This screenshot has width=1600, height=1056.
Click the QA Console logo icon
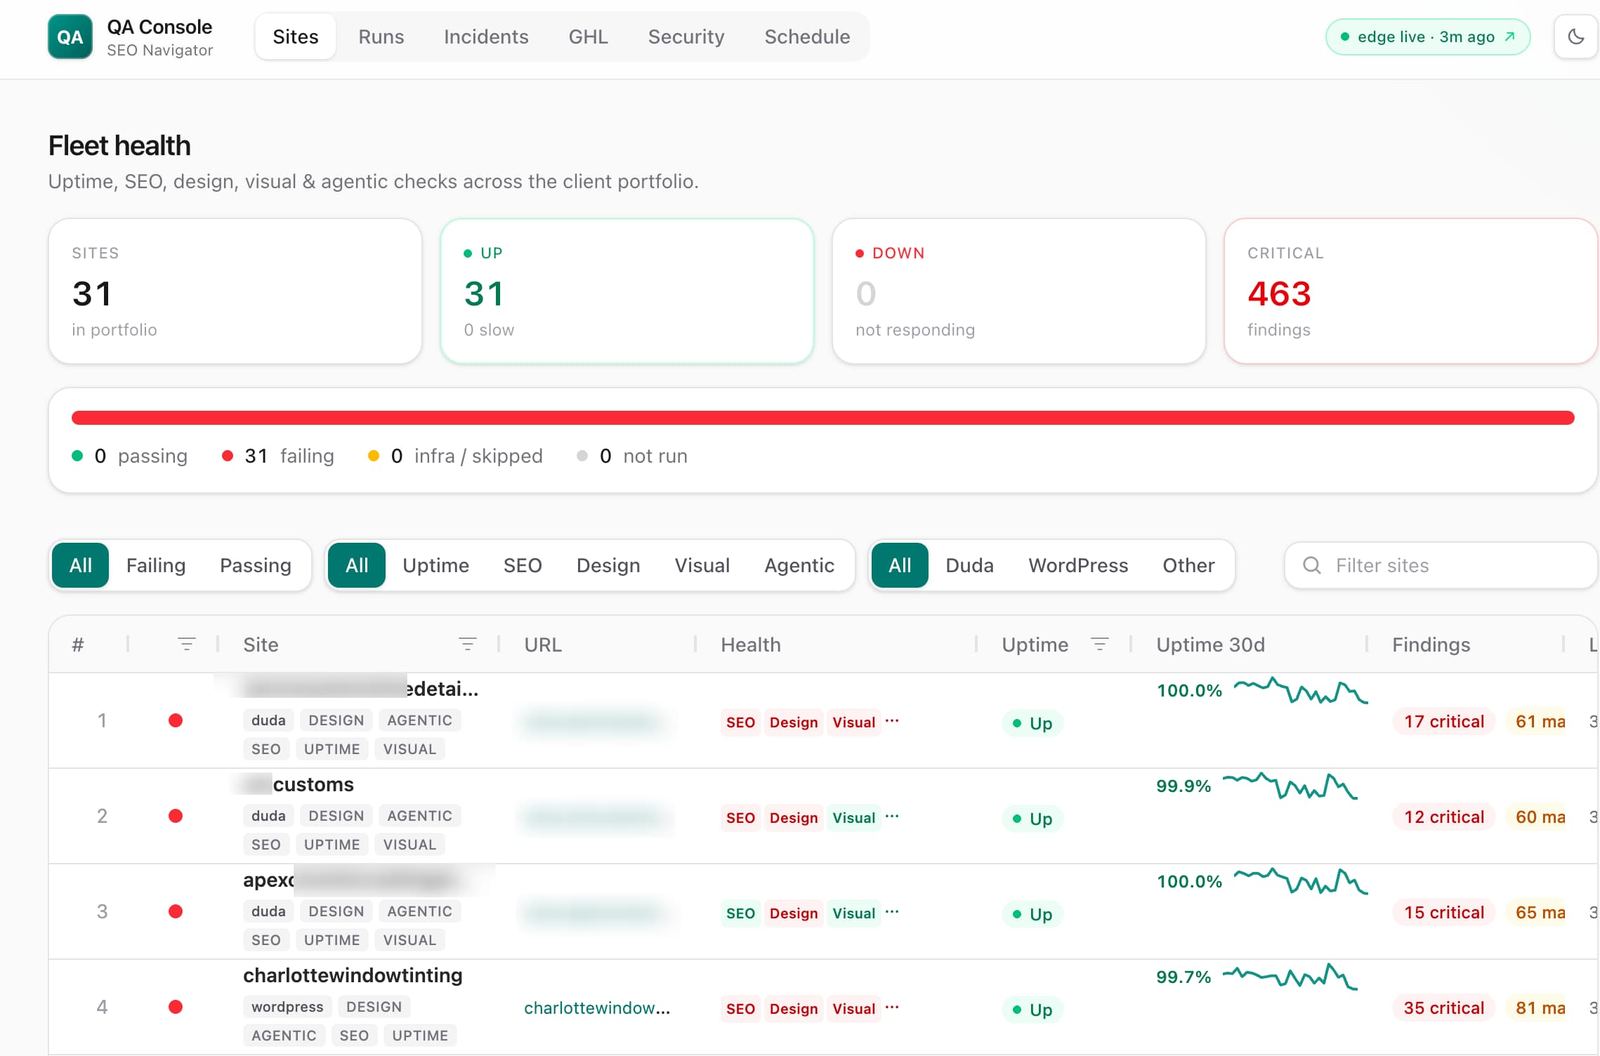pos(70,37)
